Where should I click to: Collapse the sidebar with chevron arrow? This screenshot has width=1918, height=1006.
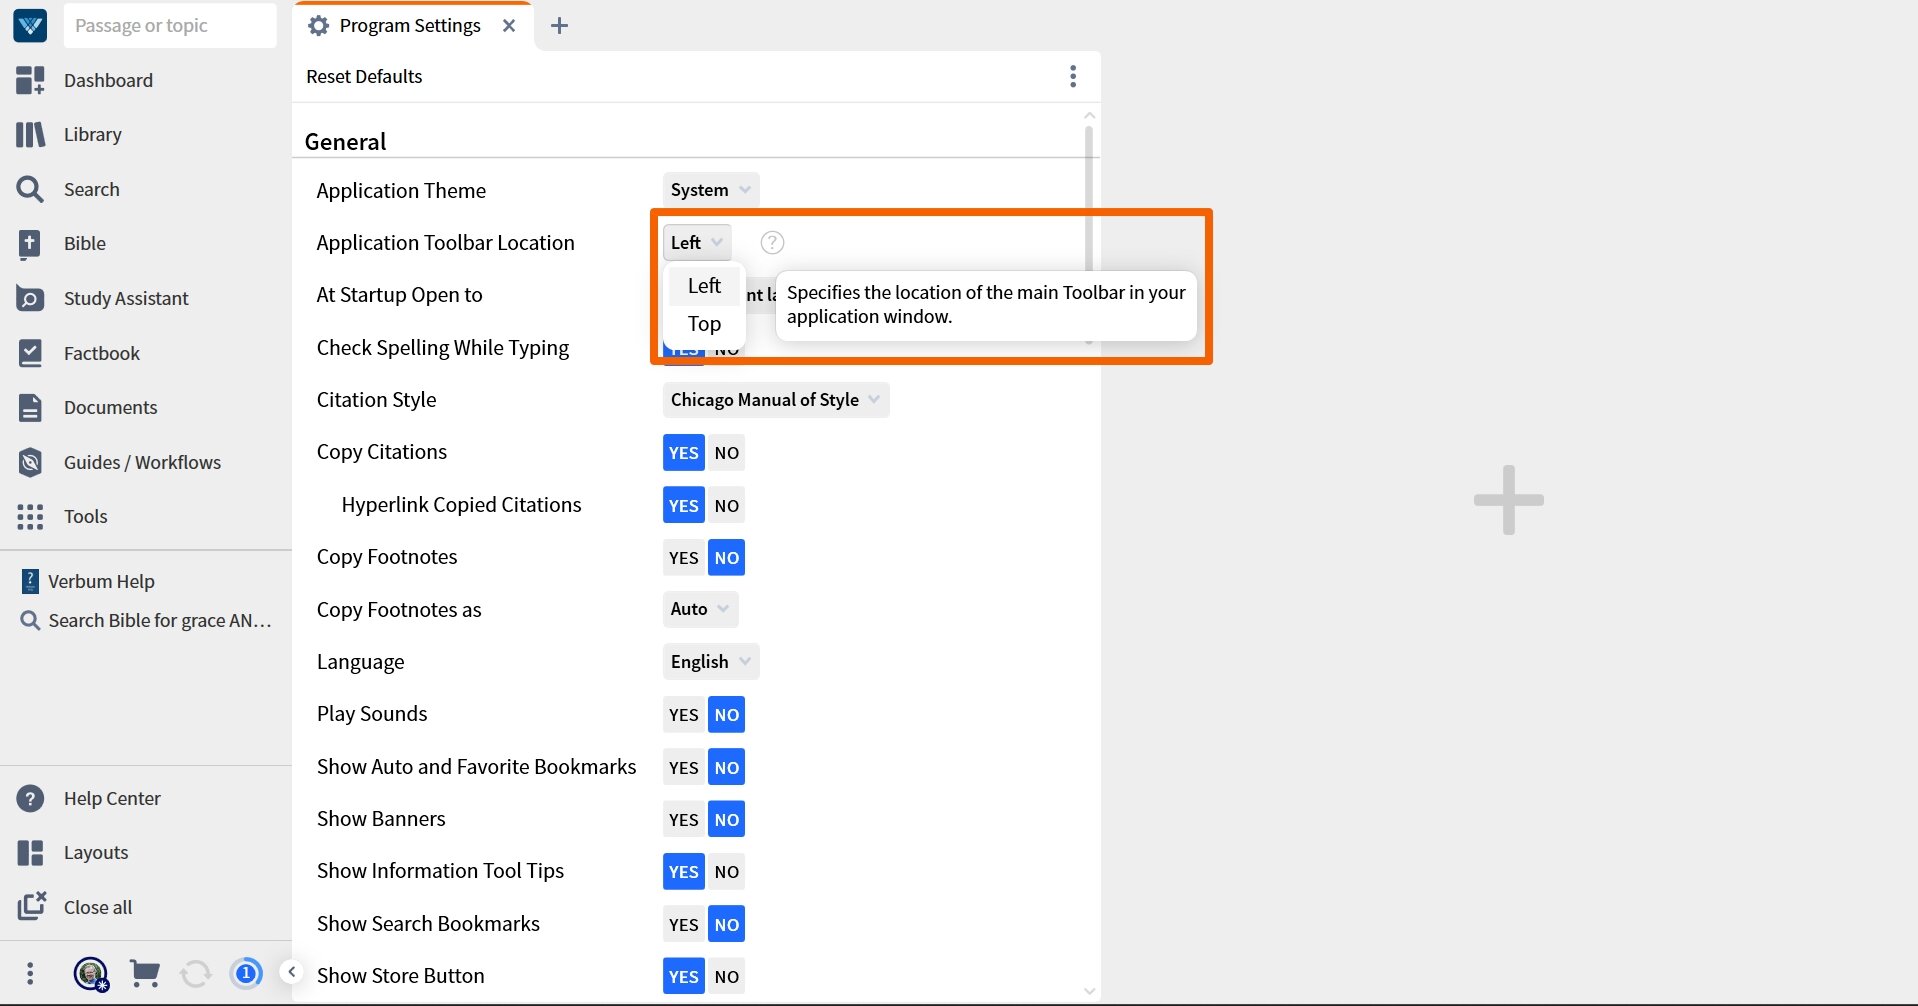(x=291, y=971)
